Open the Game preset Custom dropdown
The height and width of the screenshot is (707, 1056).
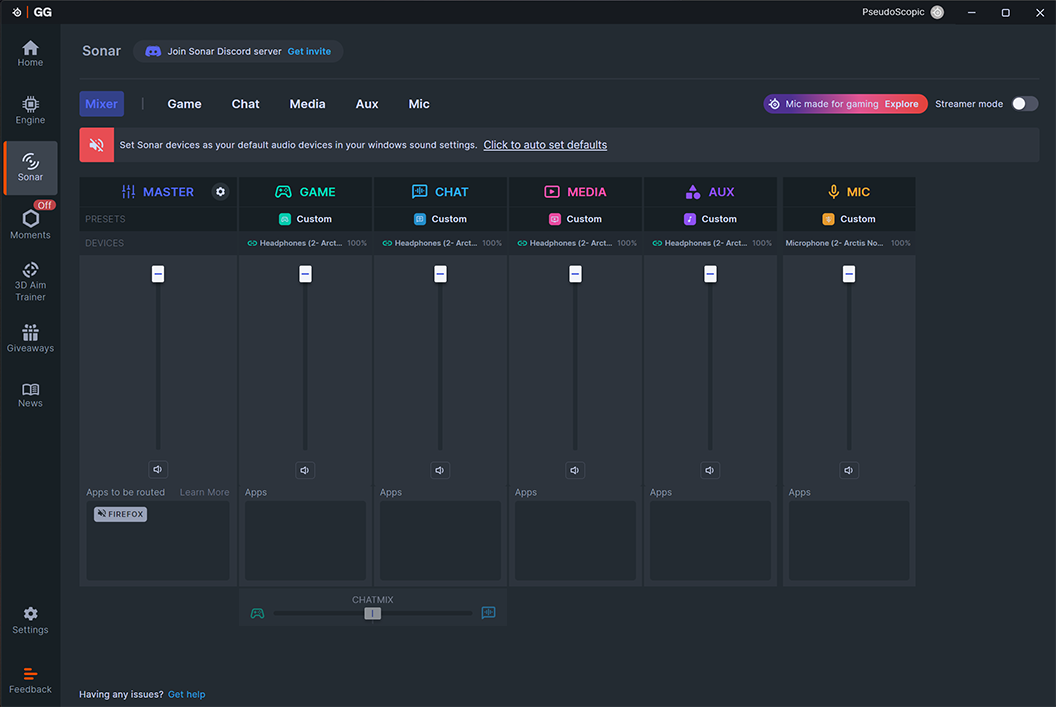[x=305, y=219]
